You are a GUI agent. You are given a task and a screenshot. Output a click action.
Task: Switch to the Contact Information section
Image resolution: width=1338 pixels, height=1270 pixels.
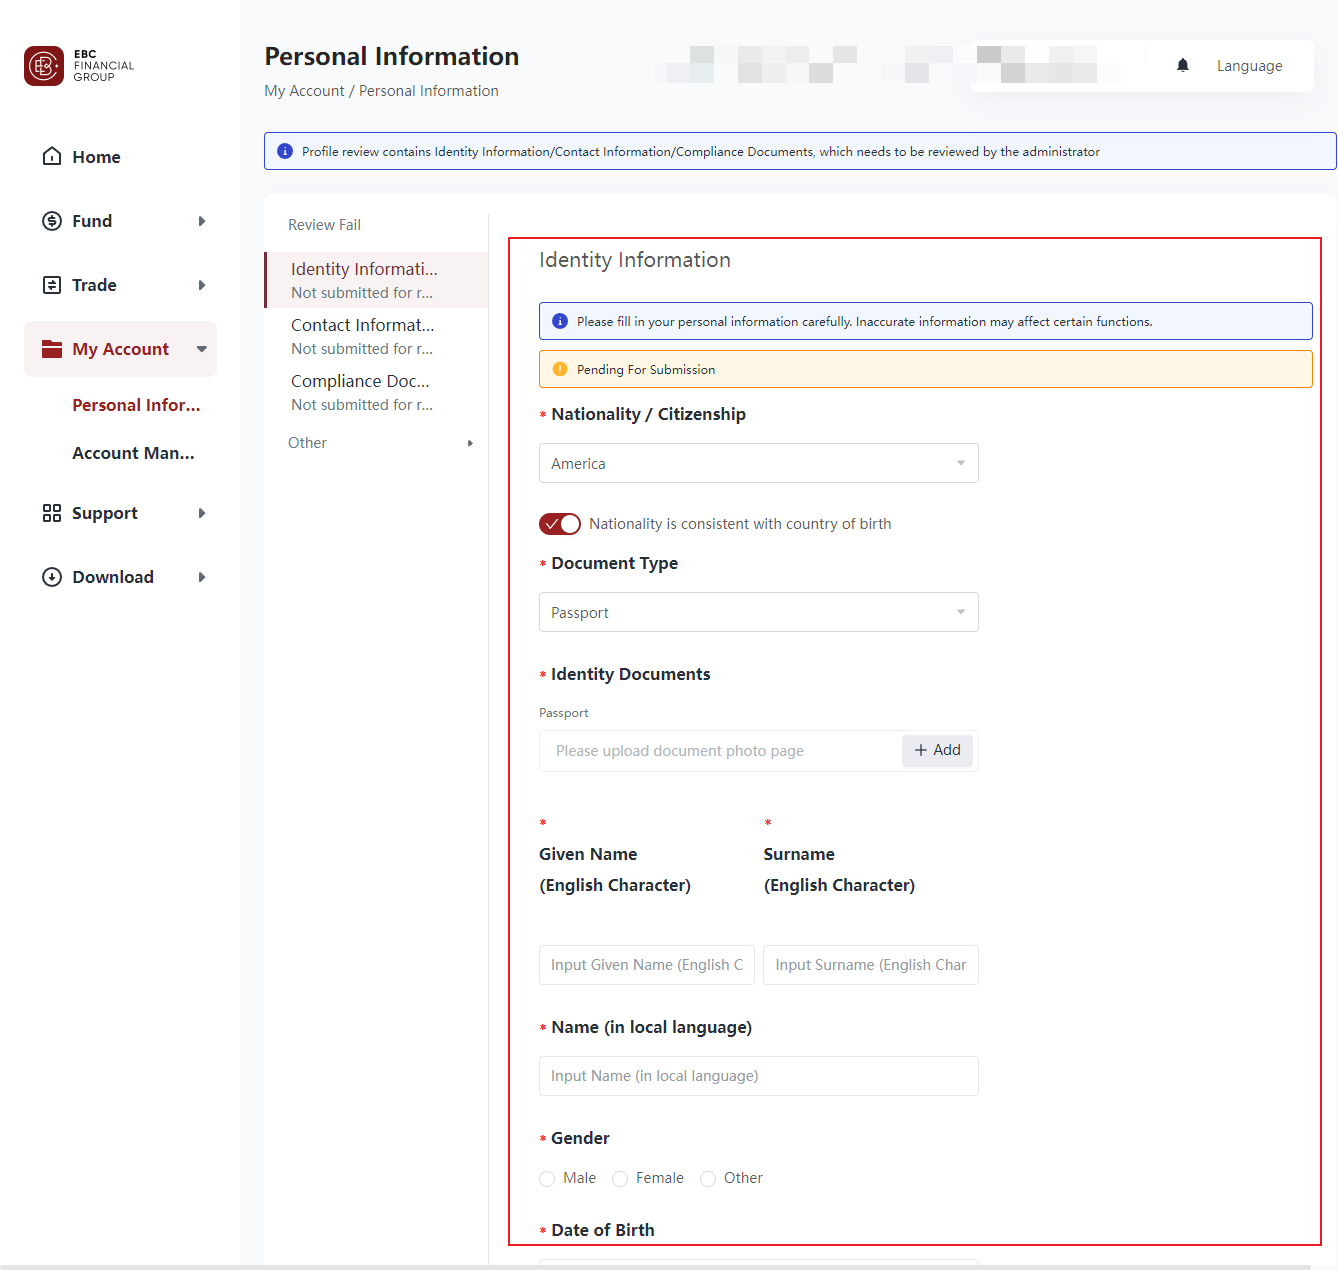(x=362, y=324)
